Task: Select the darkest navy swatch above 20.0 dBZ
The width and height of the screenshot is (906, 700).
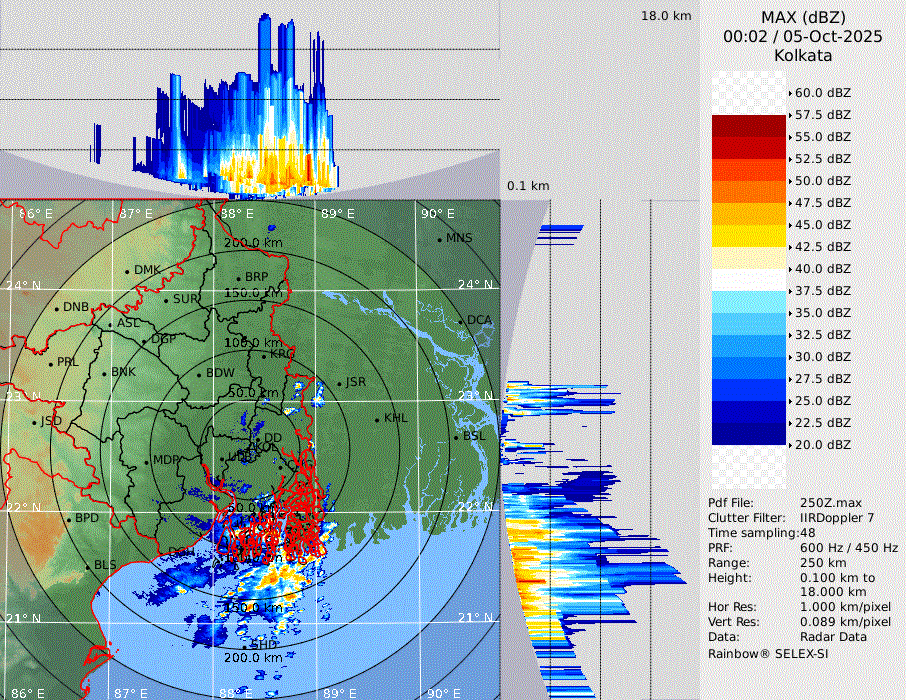Action: (x=748, y=434)
